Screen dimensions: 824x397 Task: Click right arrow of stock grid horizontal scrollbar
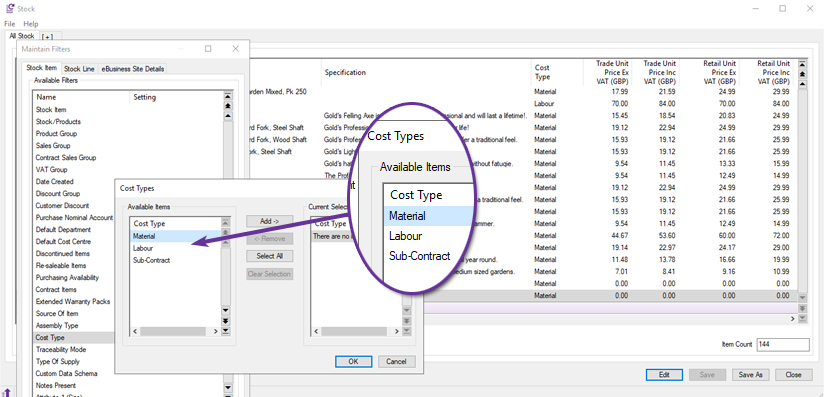(793, 319)
